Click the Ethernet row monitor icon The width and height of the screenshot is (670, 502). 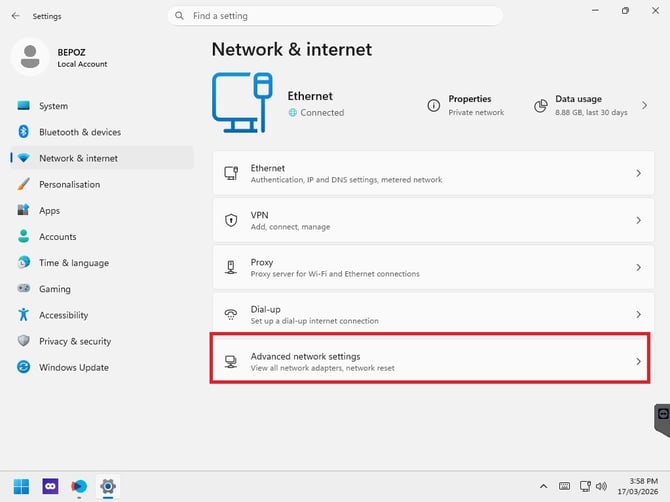pyautogui.click(x=231, y=173)
